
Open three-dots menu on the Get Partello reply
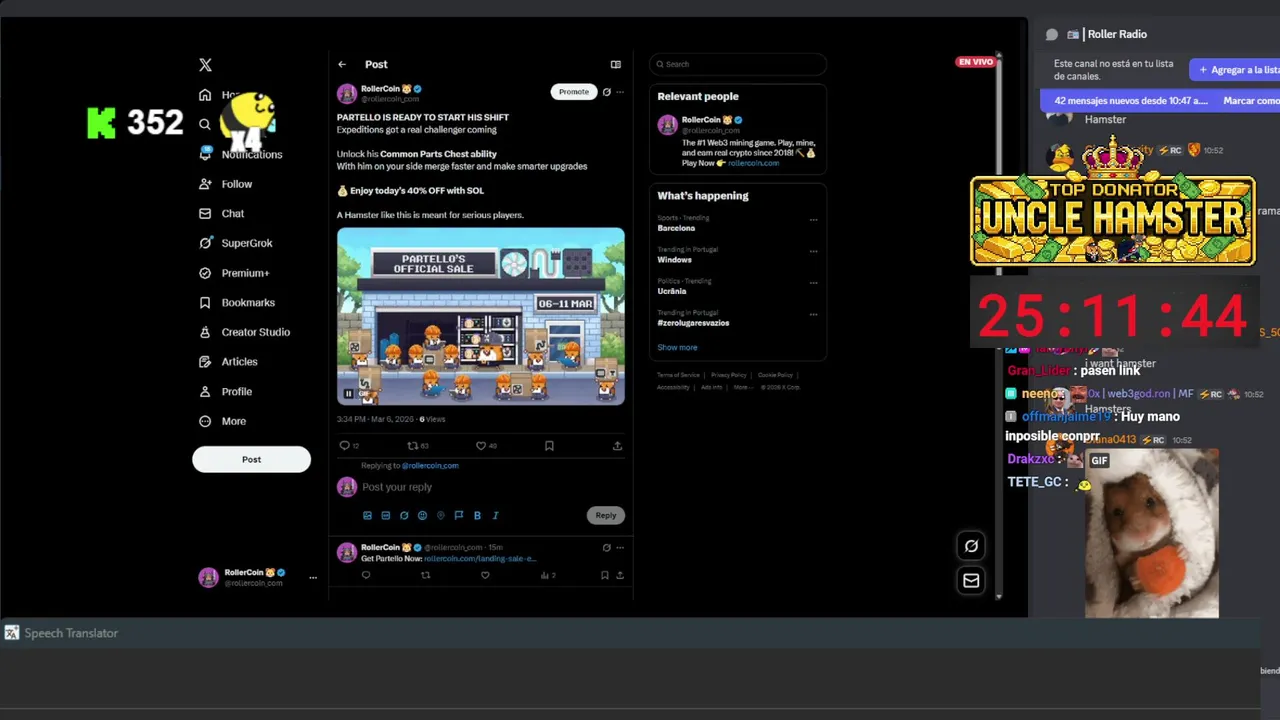point(620,548)
